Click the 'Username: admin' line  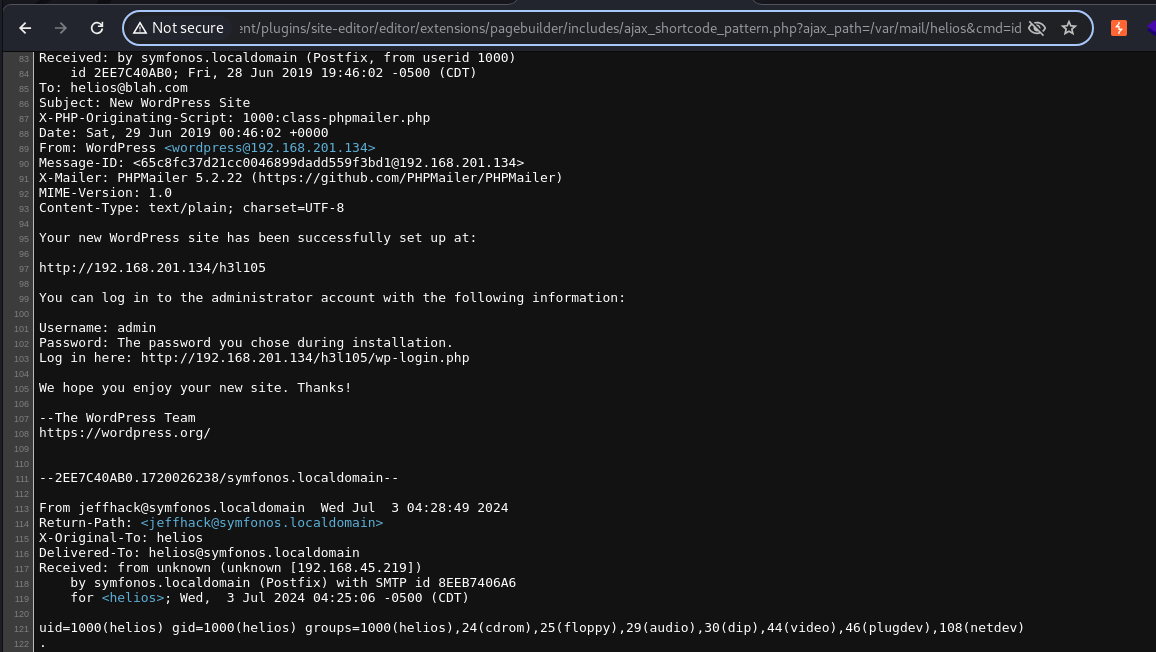(x=97, y=327)
